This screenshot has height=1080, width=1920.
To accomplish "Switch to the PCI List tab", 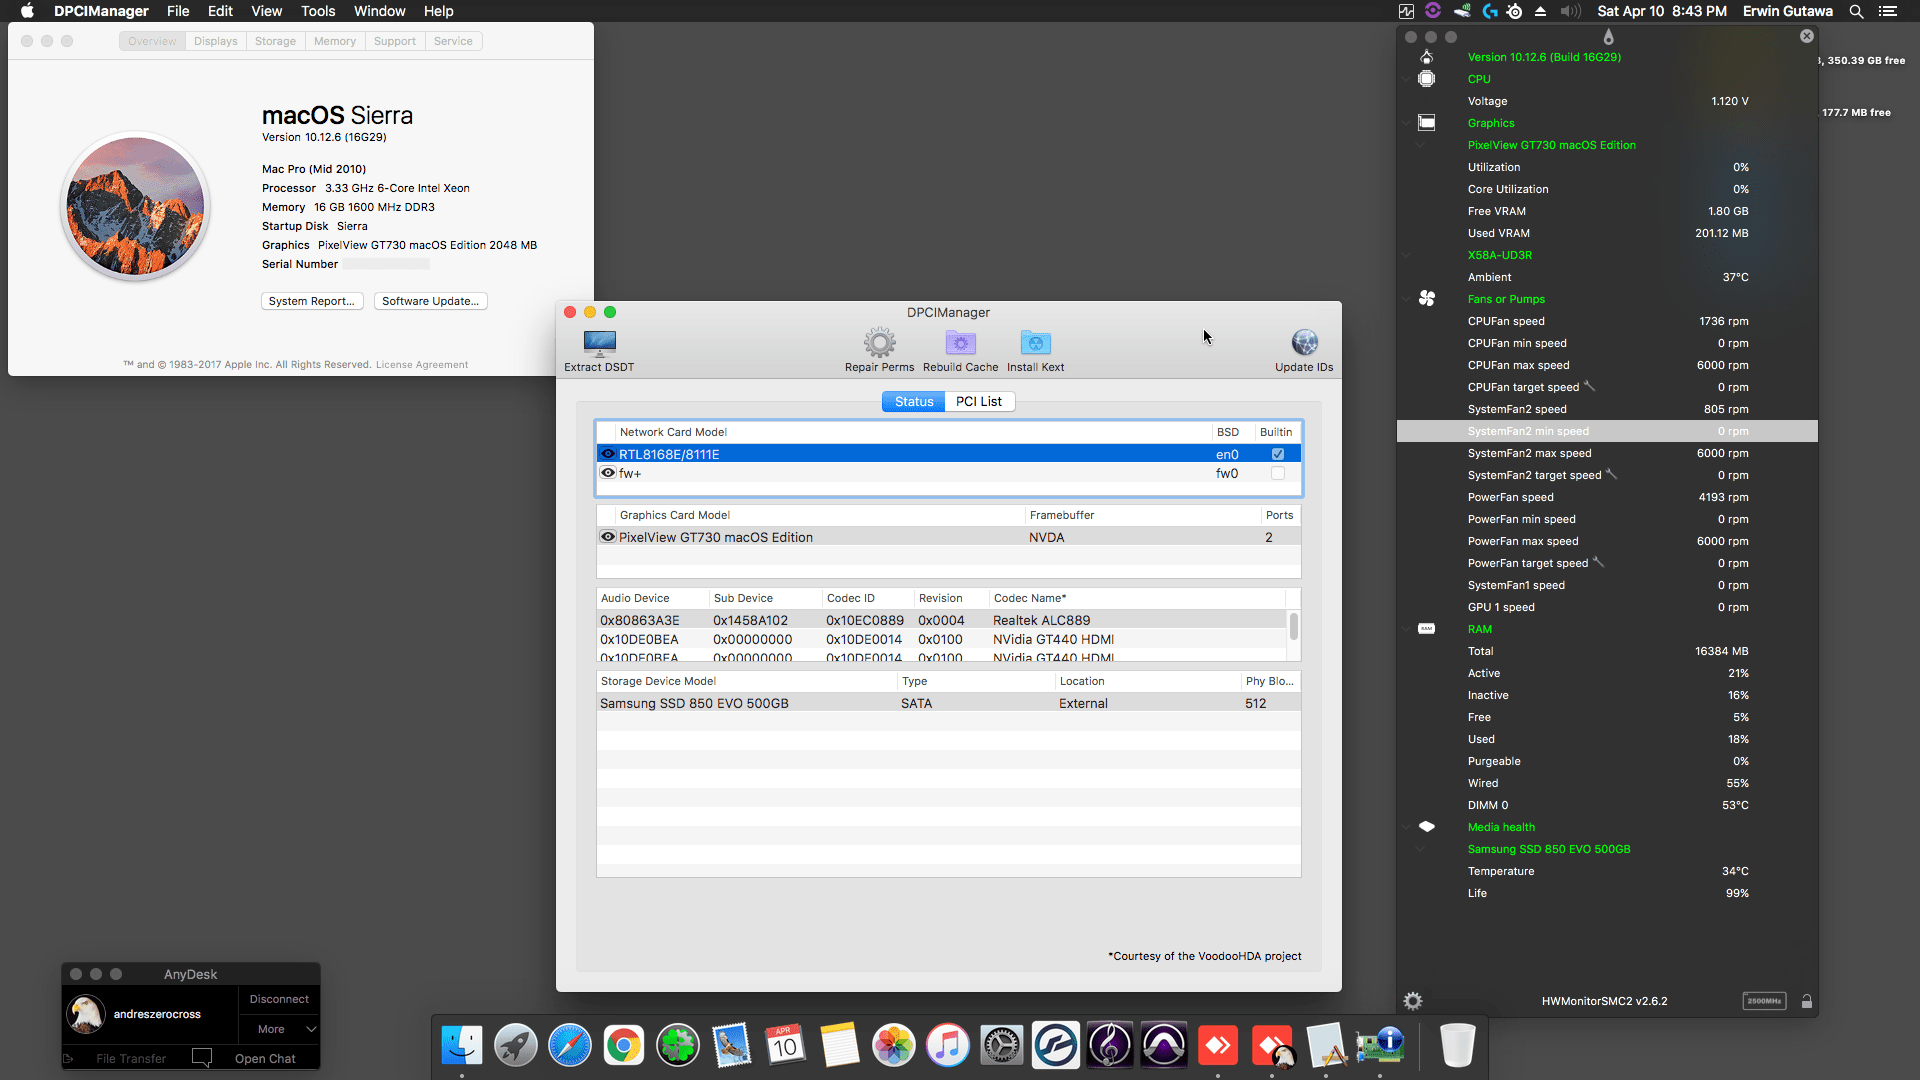I will (979, 401).
